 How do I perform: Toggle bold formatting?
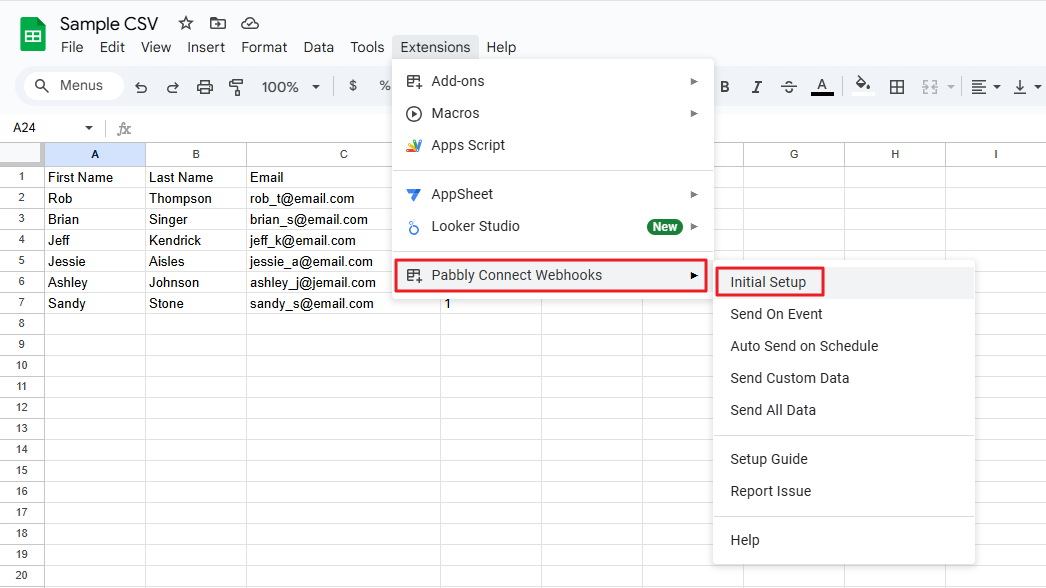tap(725, 87)
